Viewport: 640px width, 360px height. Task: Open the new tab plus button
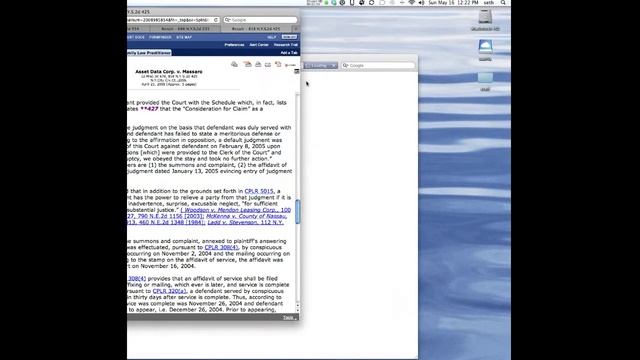pyautogui.click(x=296, y=29)
